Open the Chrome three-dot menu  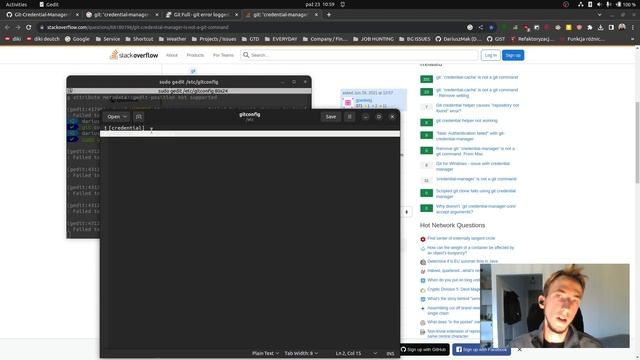633,27
